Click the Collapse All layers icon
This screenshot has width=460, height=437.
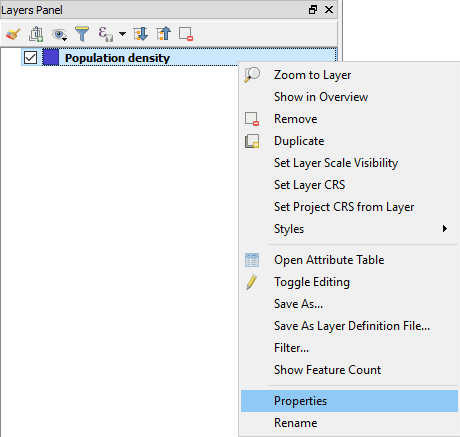tap(163, 34)
